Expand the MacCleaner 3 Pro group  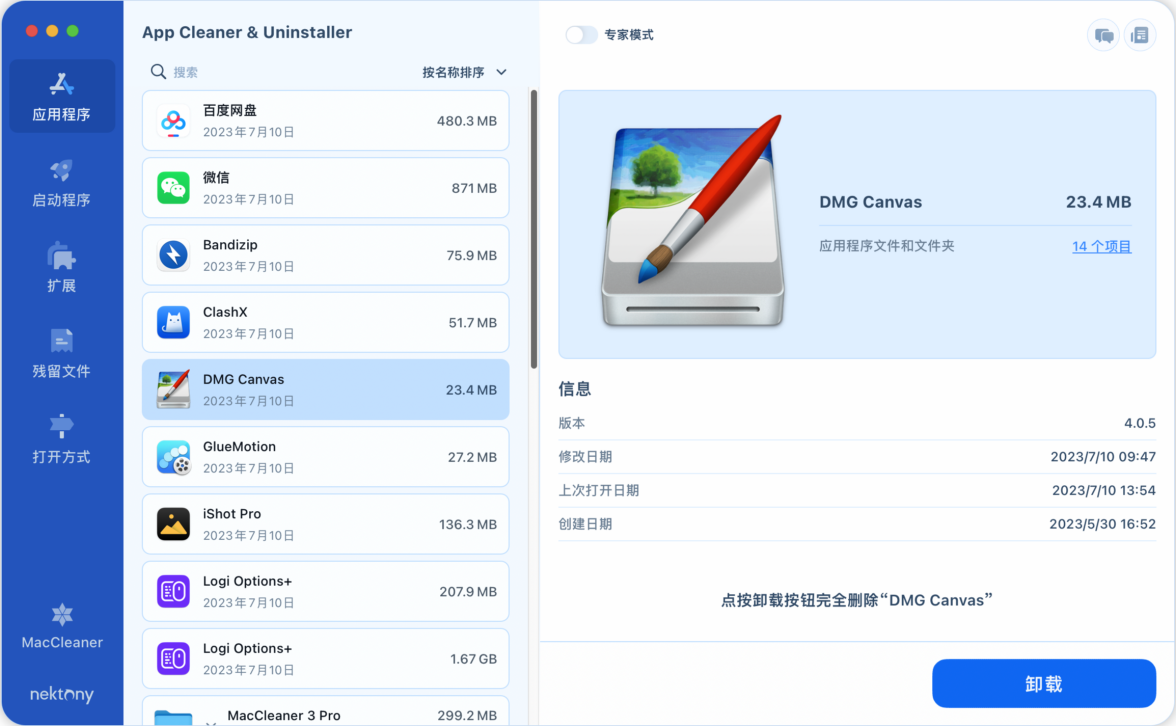coord(212,722)
